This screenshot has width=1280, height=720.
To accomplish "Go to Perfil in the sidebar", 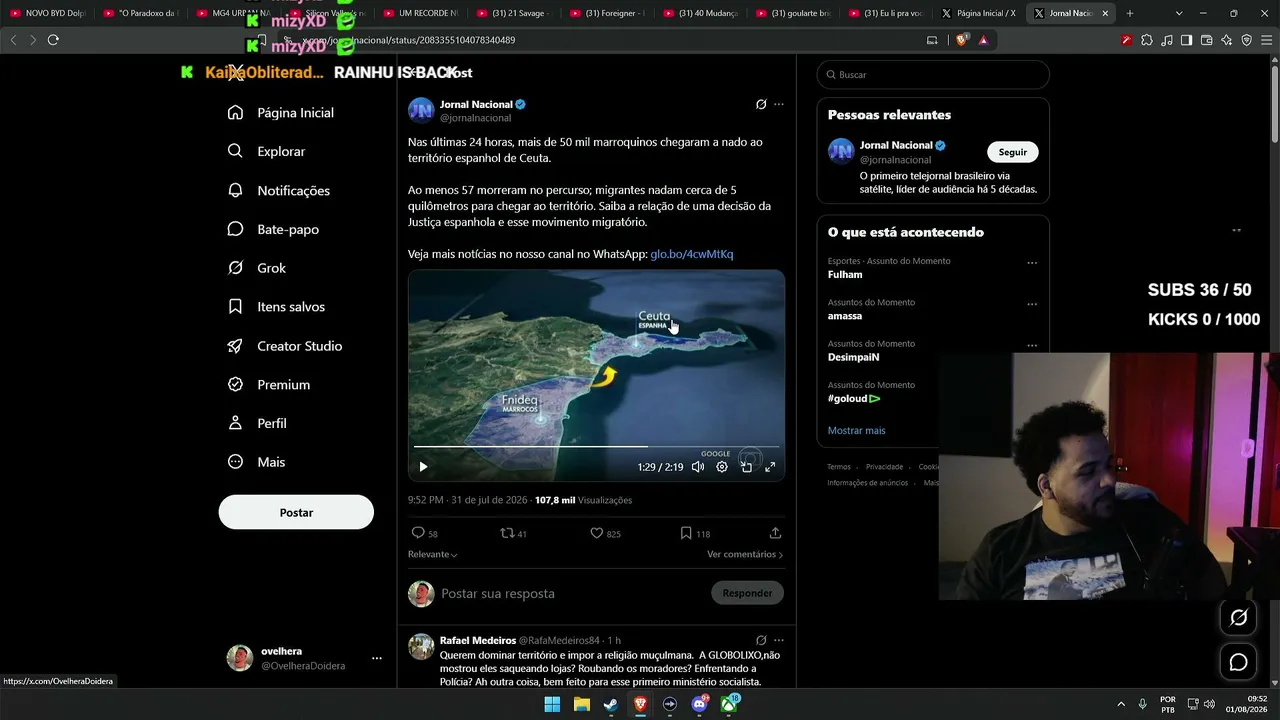I will coord(257,424).
